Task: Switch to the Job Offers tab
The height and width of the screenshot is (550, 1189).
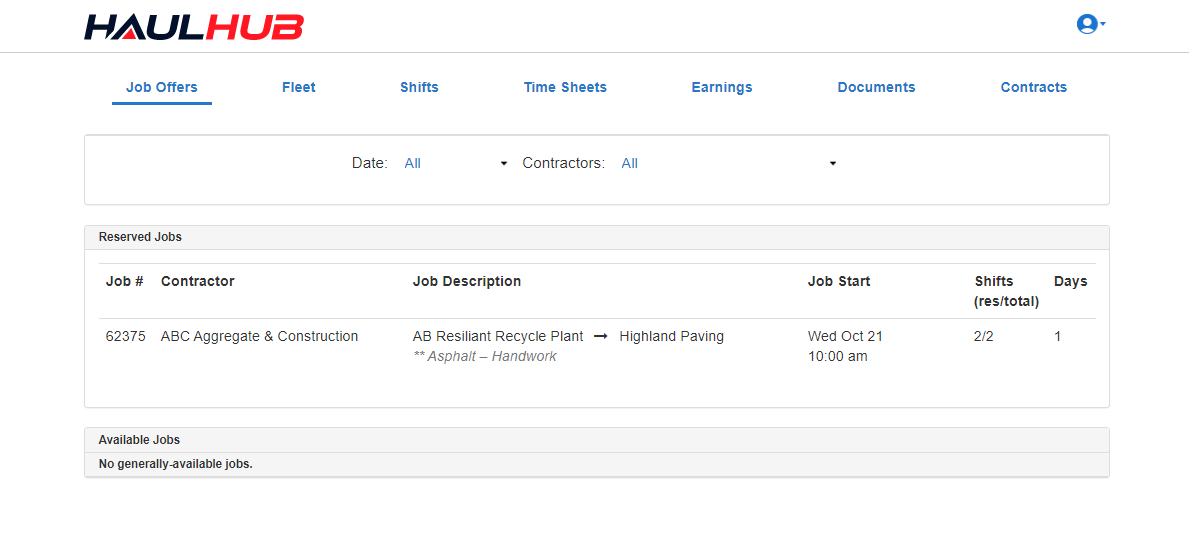Action: 162,87
